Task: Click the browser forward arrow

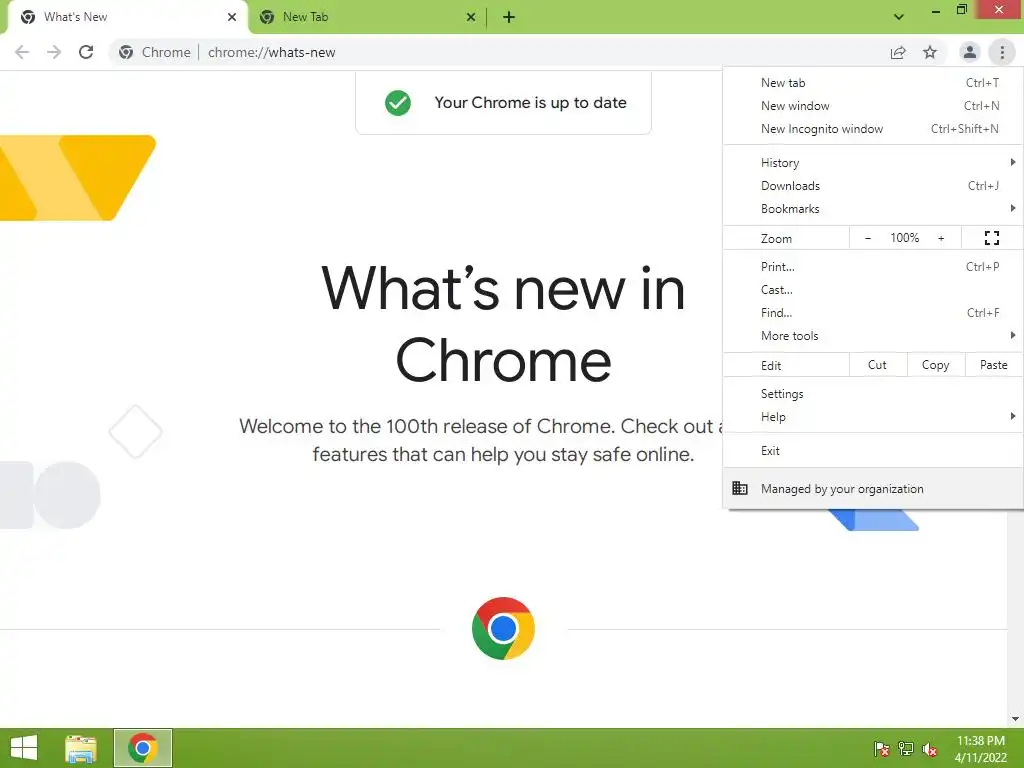Action: pyautogui.click(x=54, y=52)
